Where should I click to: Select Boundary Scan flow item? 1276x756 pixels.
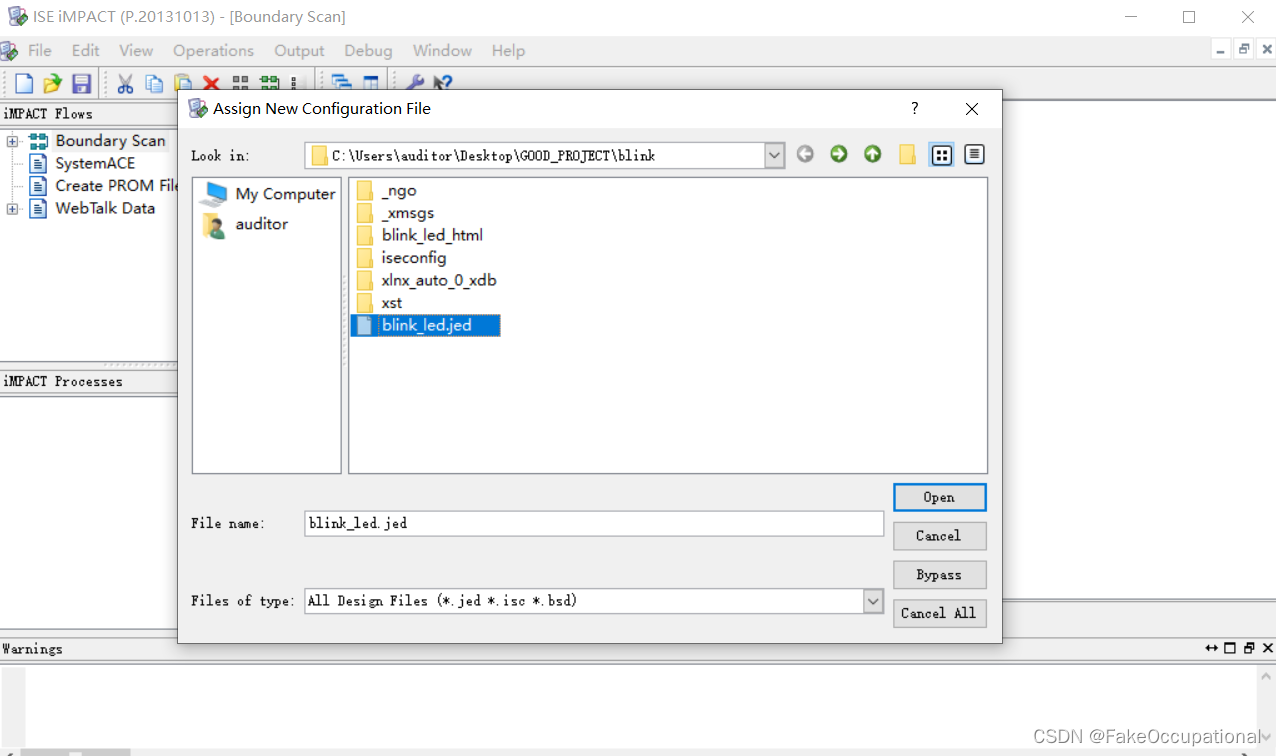click(x=97, y=141)
